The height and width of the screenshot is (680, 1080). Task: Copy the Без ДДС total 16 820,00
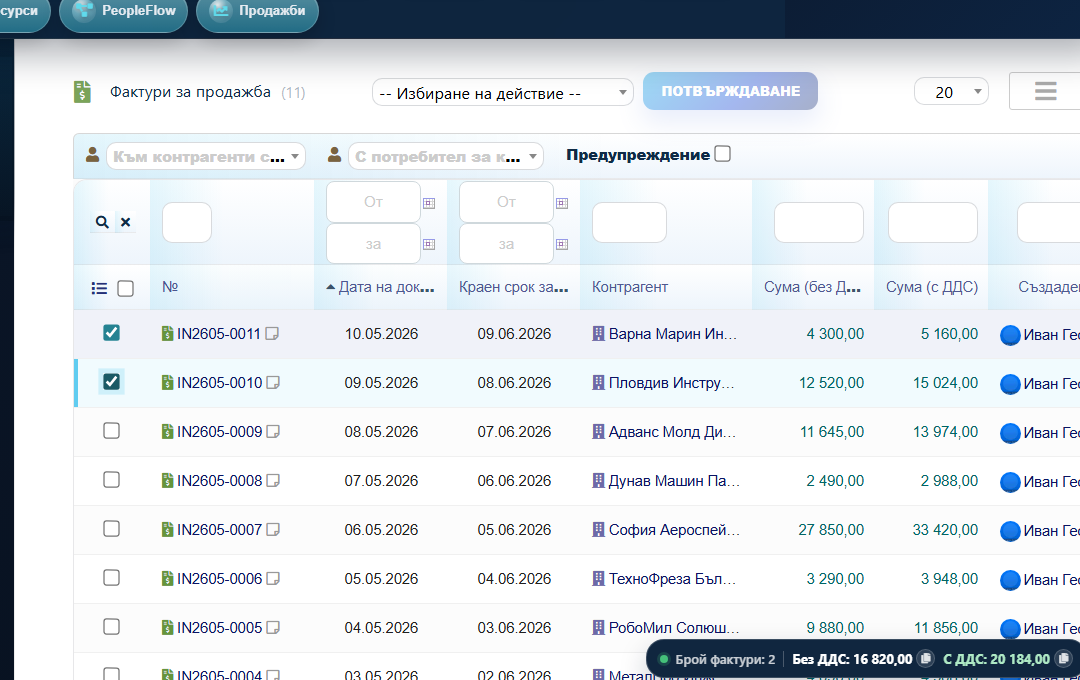pos(926,659)
